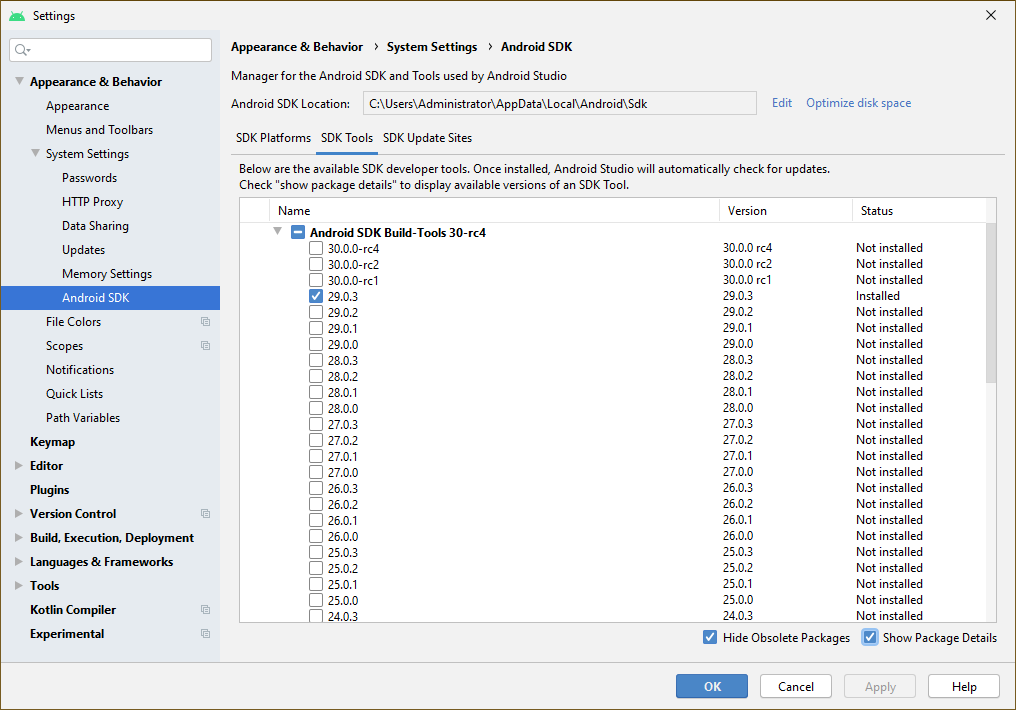The height and width of the screenshot is (710, 1016).
Task: Collapse Android SDK Build-Tools 30-rc4 group
Action: pyautogui.click(x=277, y=231)
